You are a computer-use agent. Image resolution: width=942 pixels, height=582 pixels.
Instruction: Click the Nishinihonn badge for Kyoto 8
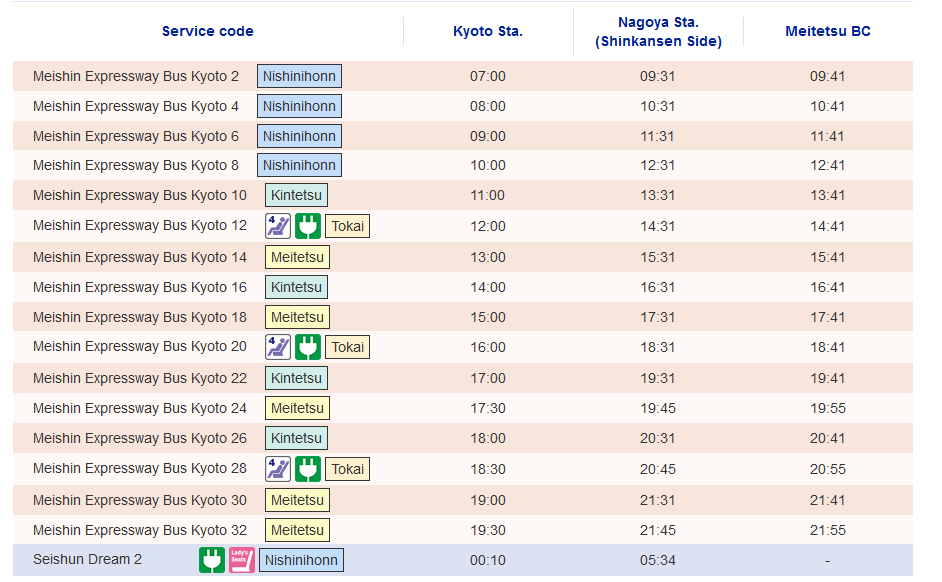coord(299,165)
